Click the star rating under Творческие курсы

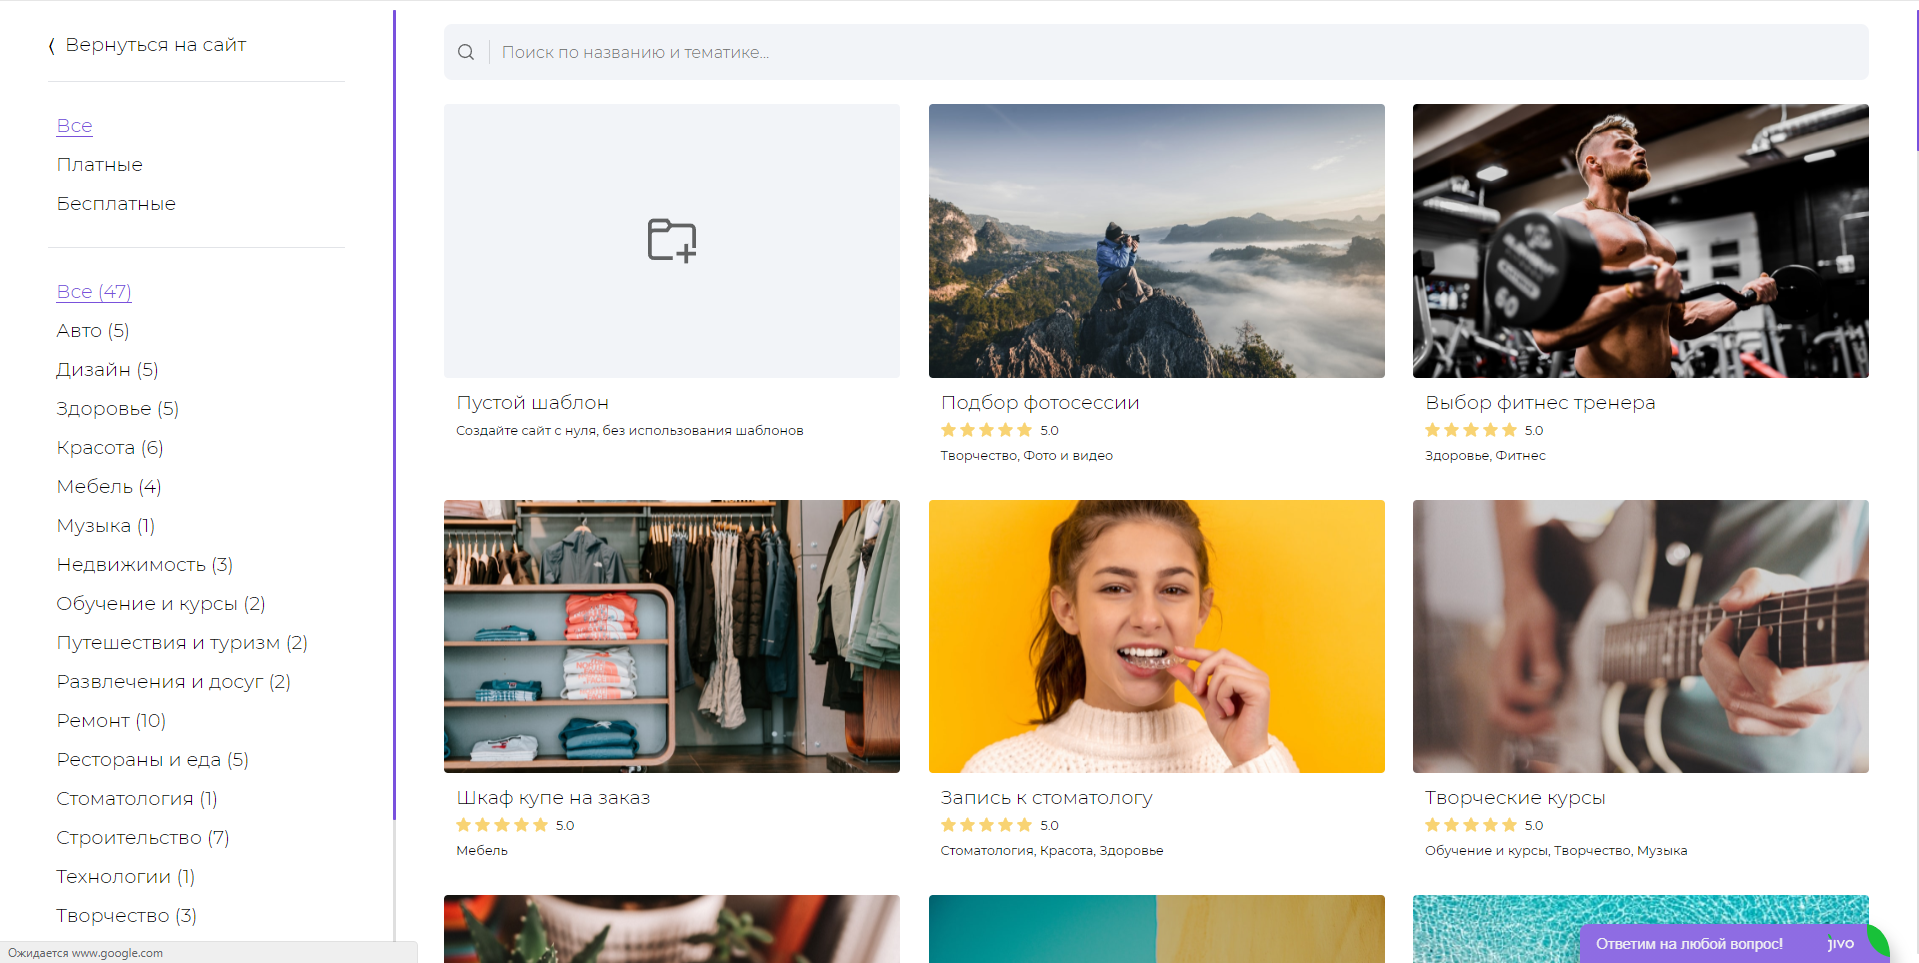1470,825
